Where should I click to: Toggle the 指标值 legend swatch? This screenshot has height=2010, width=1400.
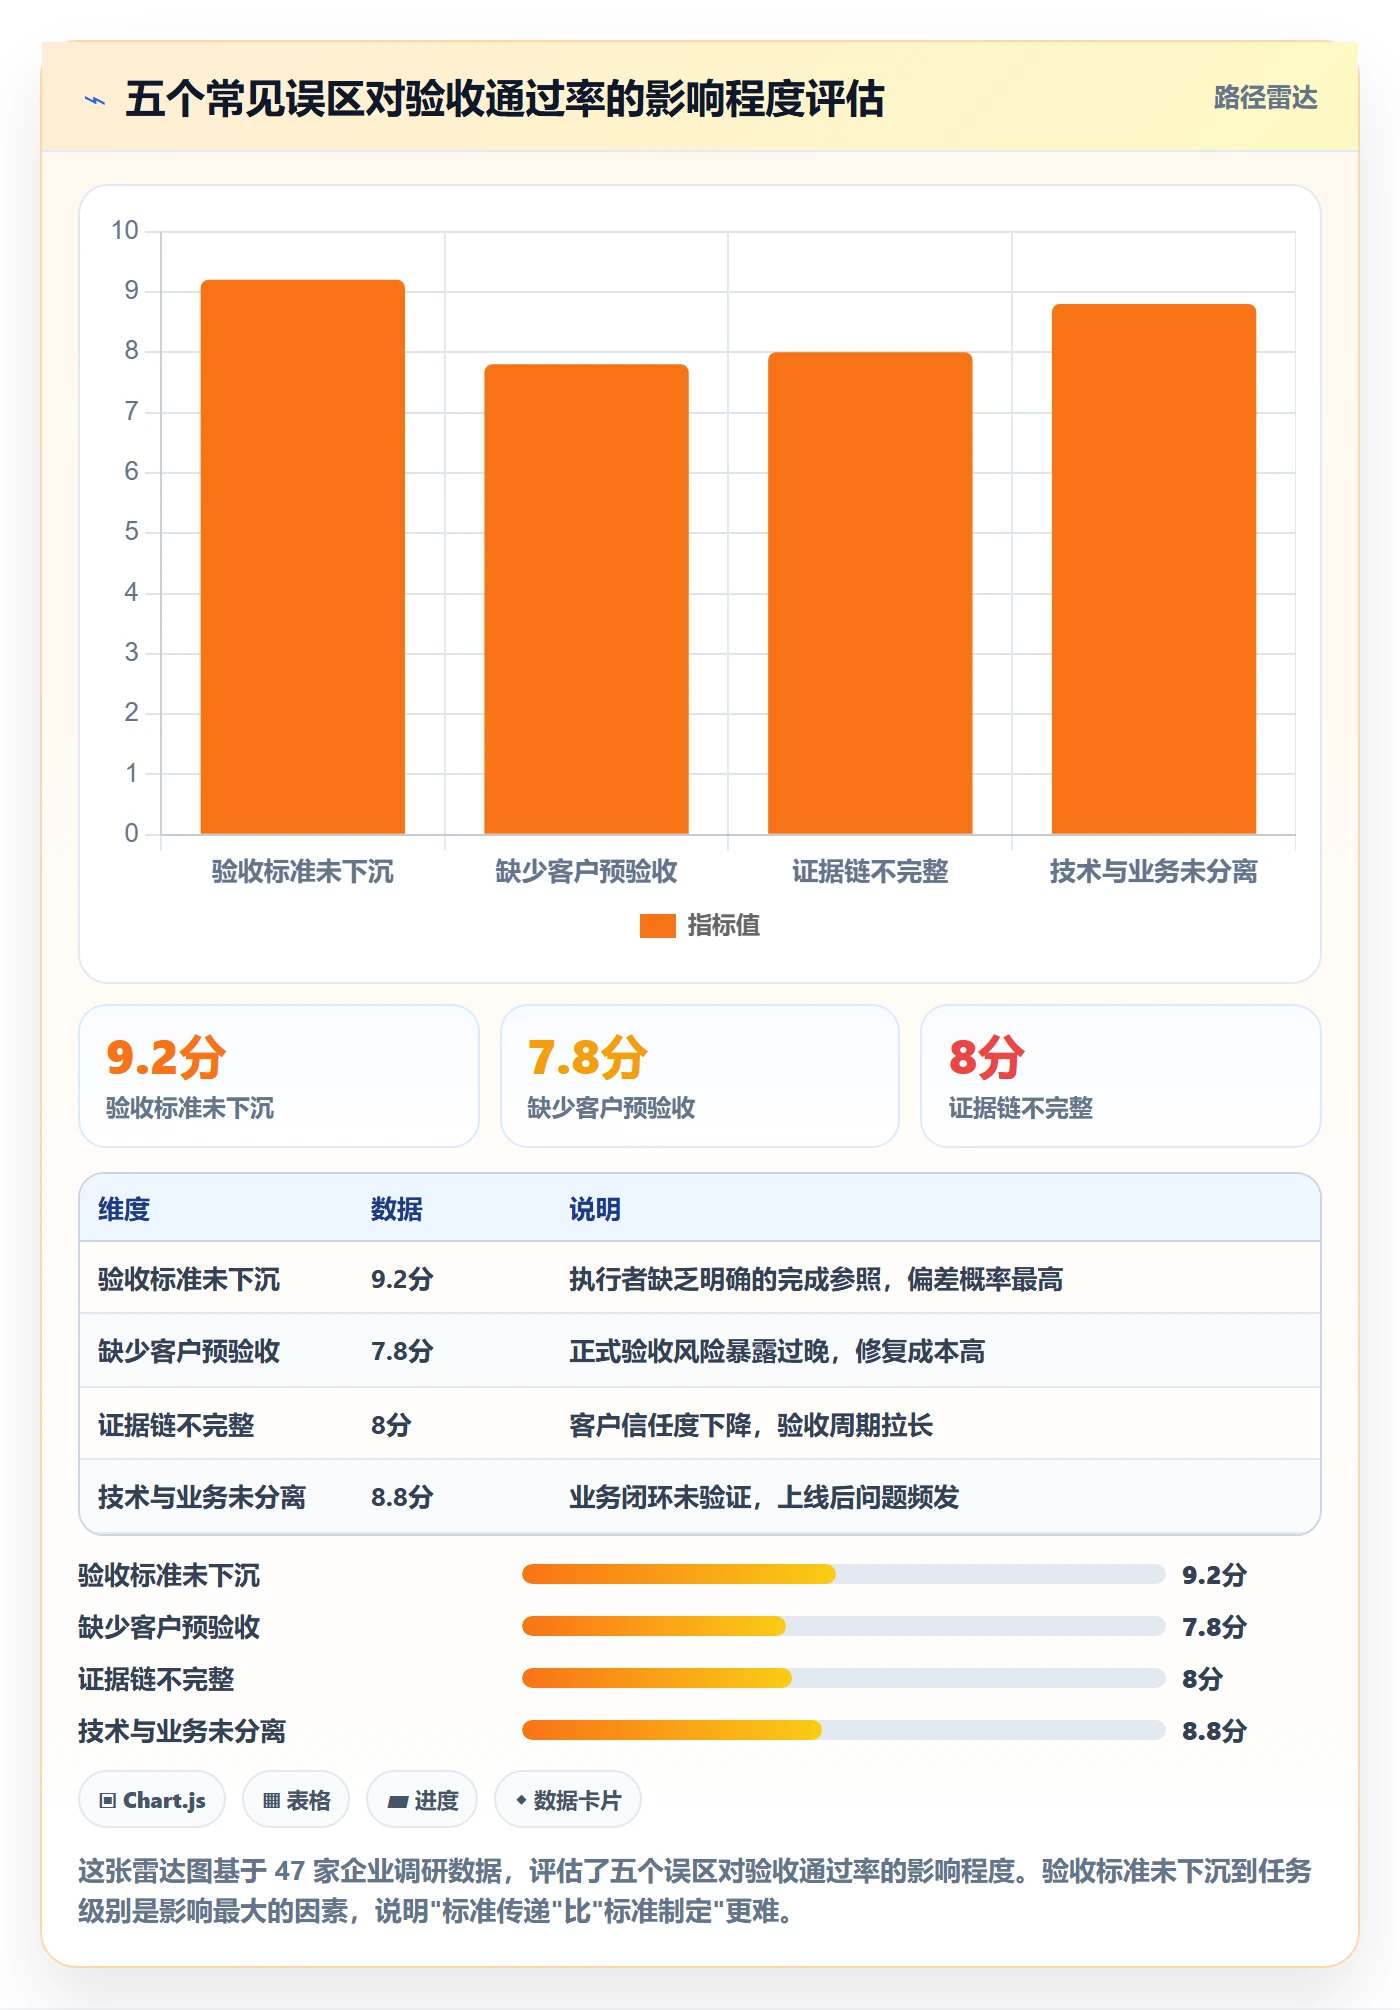tap(657, 926)
